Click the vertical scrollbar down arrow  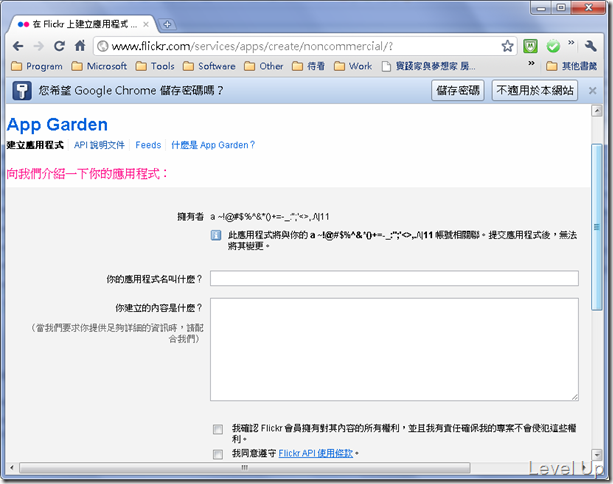(597, 455)
